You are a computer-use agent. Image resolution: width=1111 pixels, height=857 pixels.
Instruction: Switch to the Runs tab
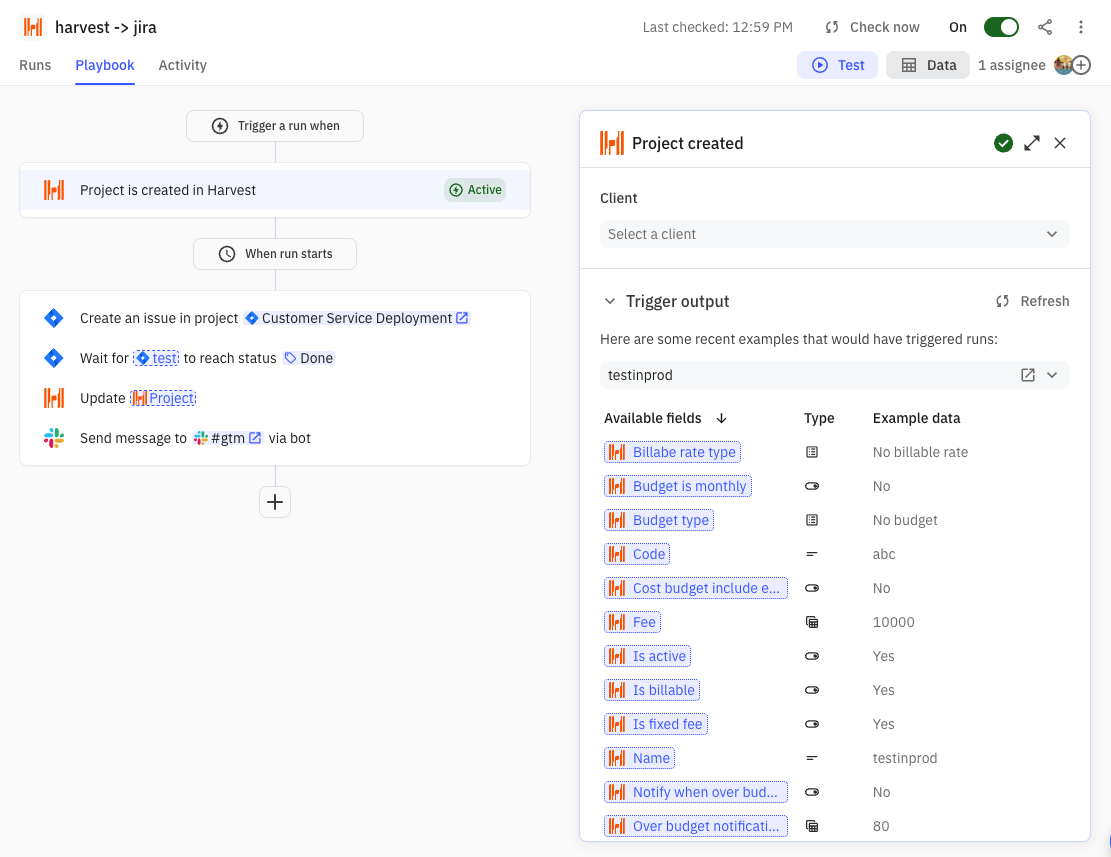(x=35, y=65)
